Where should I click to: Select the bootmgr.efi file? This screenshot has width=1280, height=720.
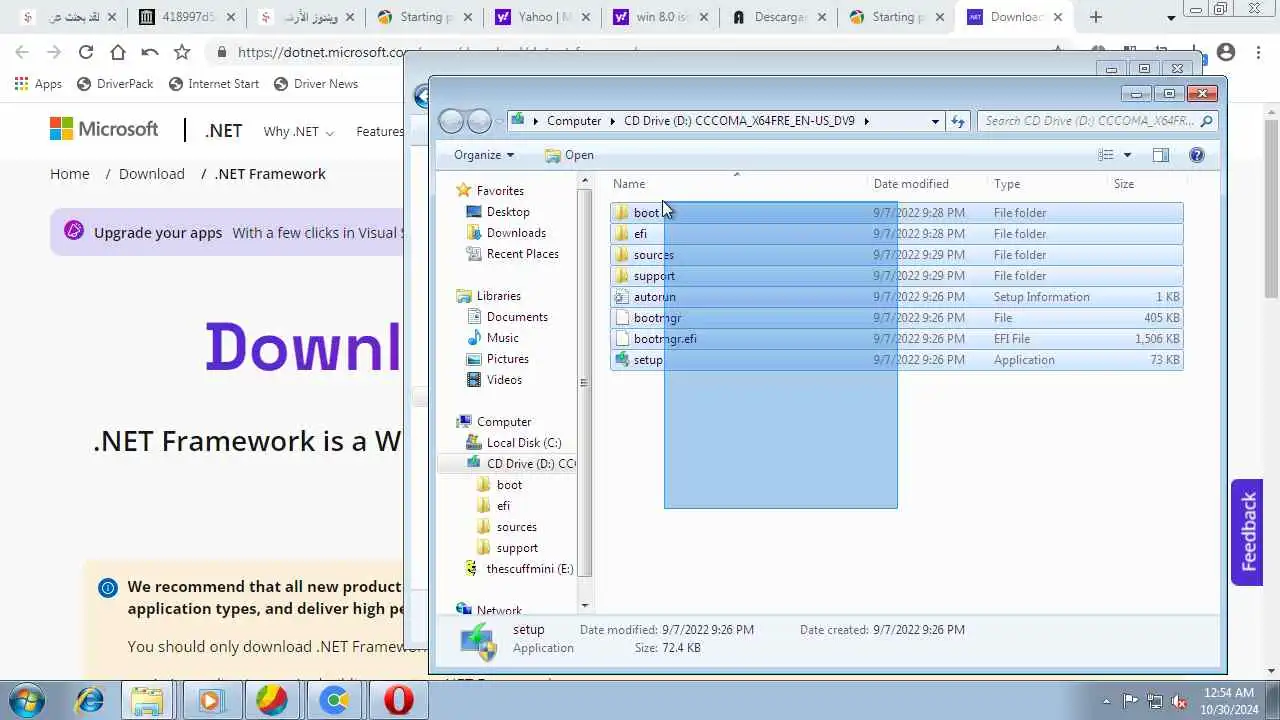click(896, 339)
